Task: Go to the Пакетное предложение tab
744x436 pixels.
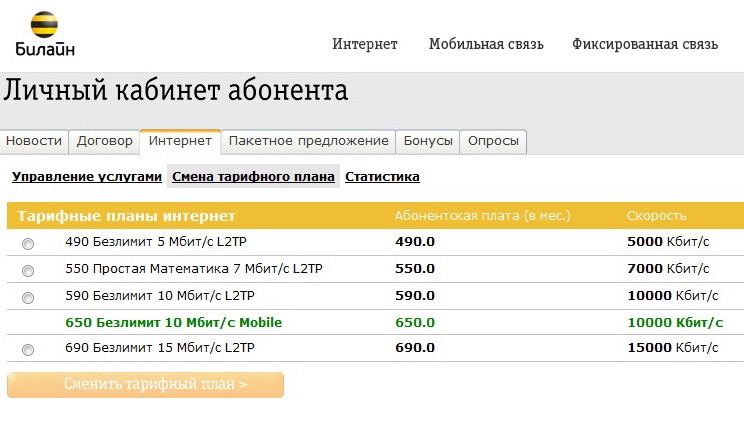Action: pos(308,141)
